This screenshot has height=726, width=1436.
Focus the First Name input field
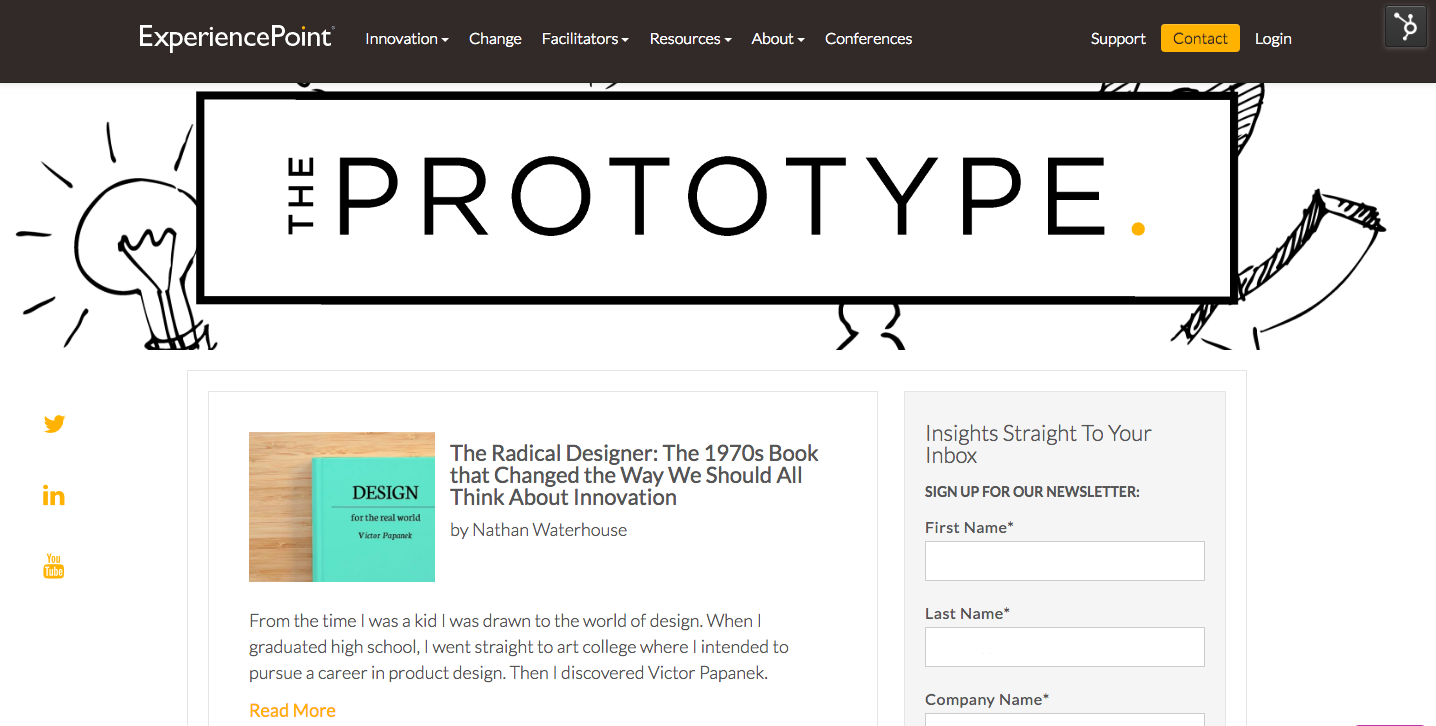[1064, 561]
